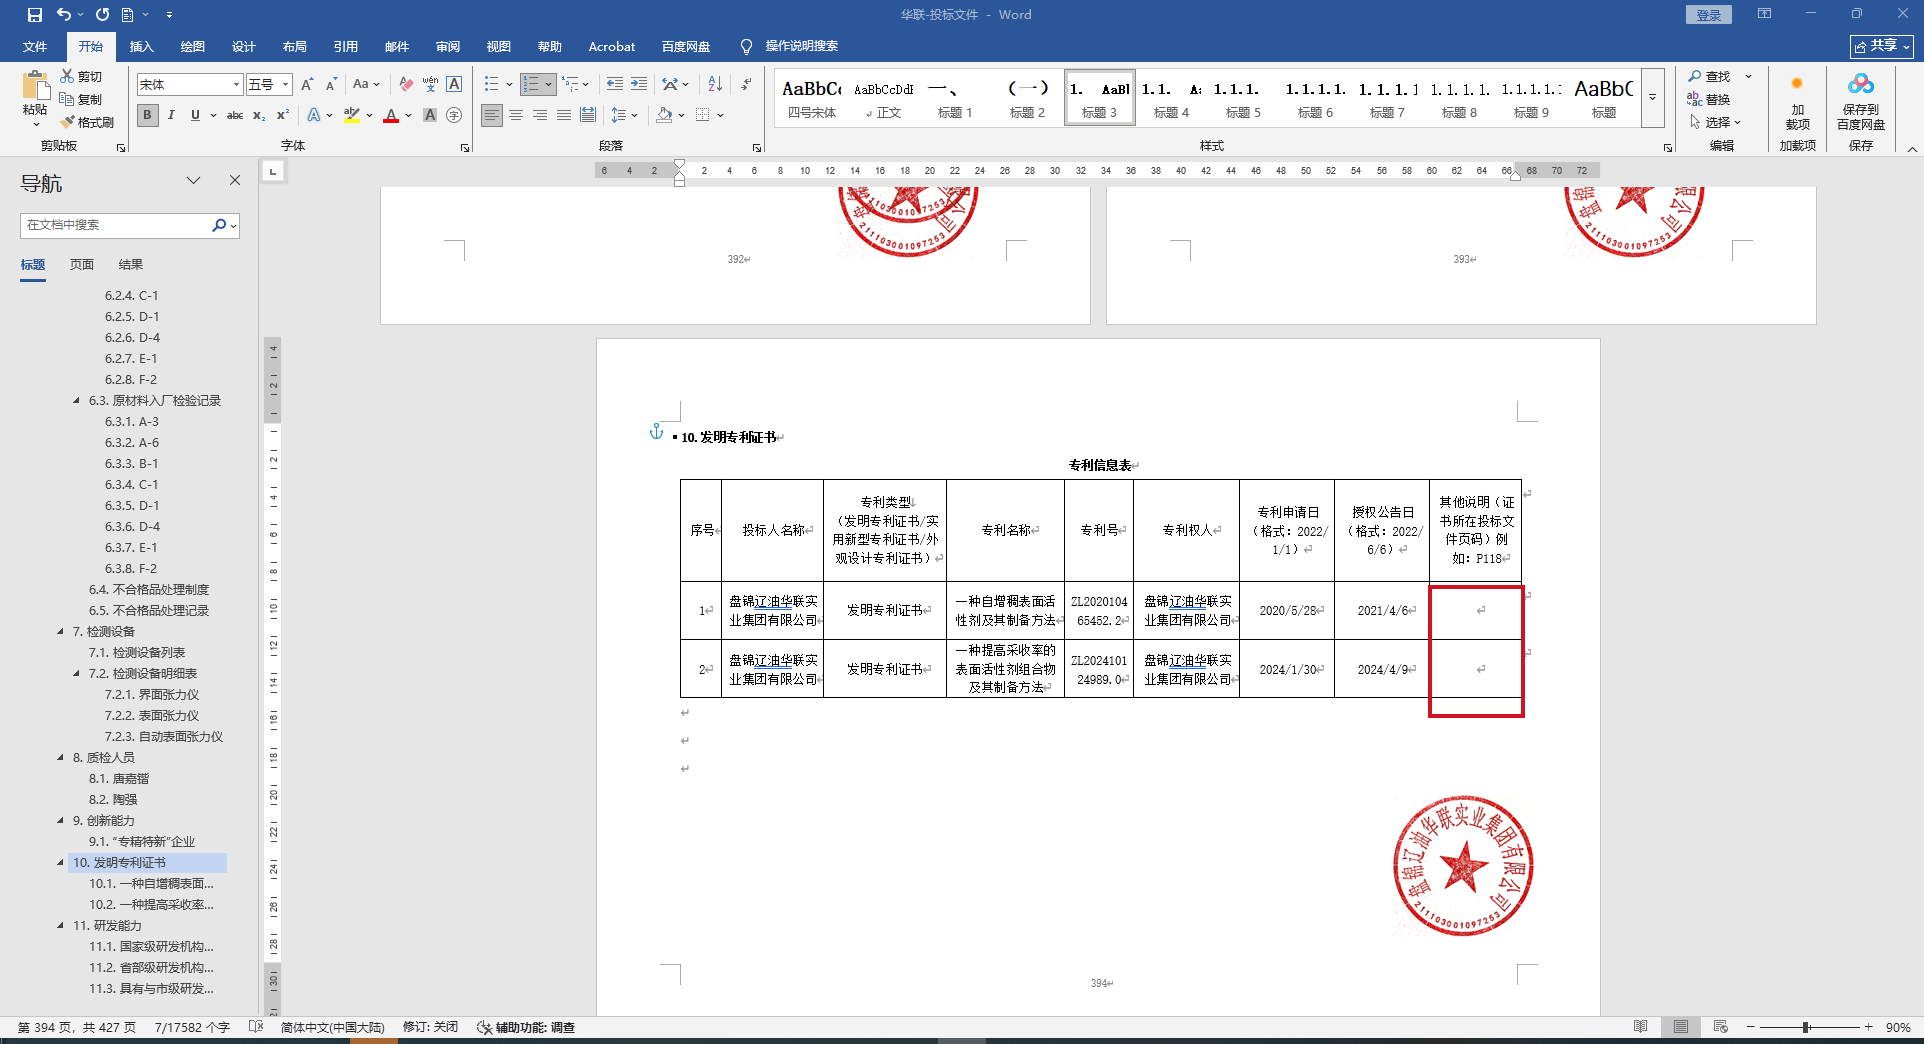Apply the 正文 (Normal) style
Image resolution: width=1924 pixels, height=1044 pixels.
884,98
